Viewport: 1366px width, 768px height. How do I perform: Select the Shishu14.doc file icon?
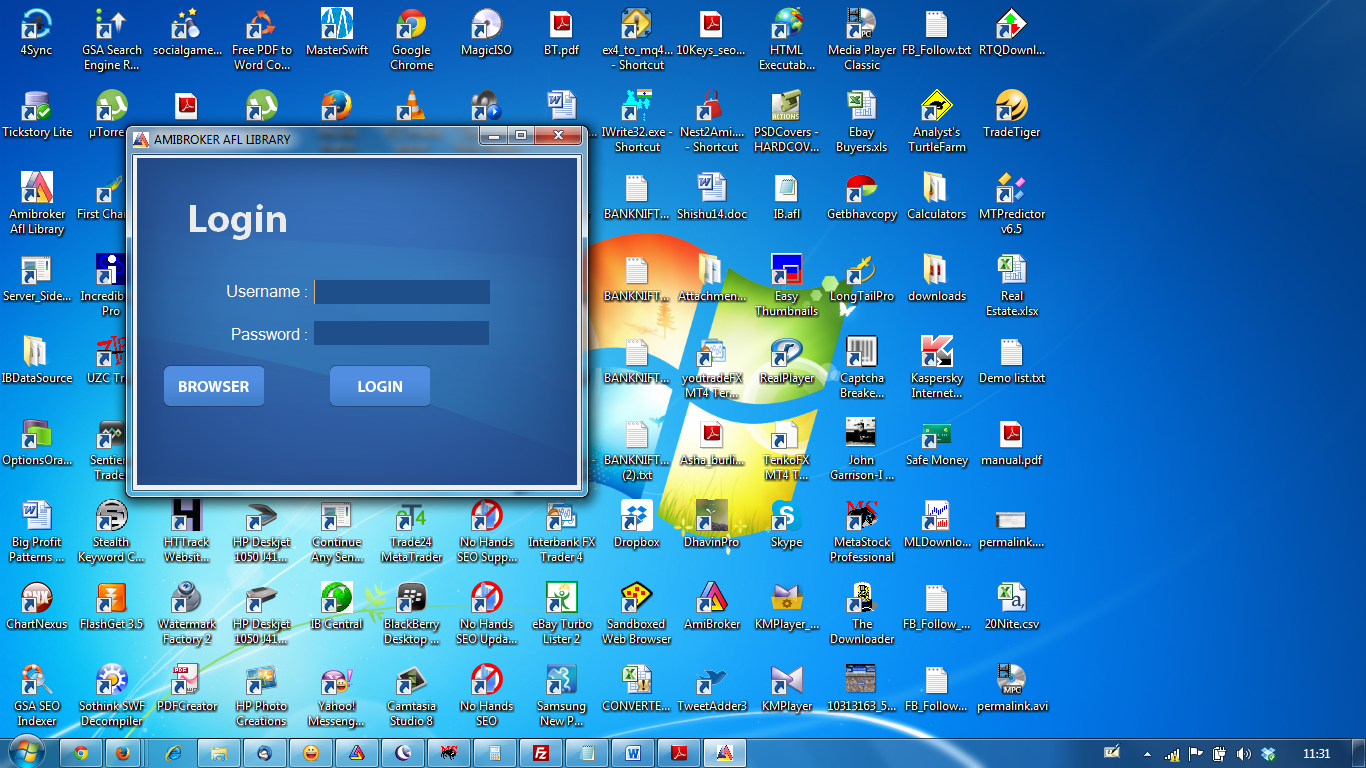(x=712, y=196)
